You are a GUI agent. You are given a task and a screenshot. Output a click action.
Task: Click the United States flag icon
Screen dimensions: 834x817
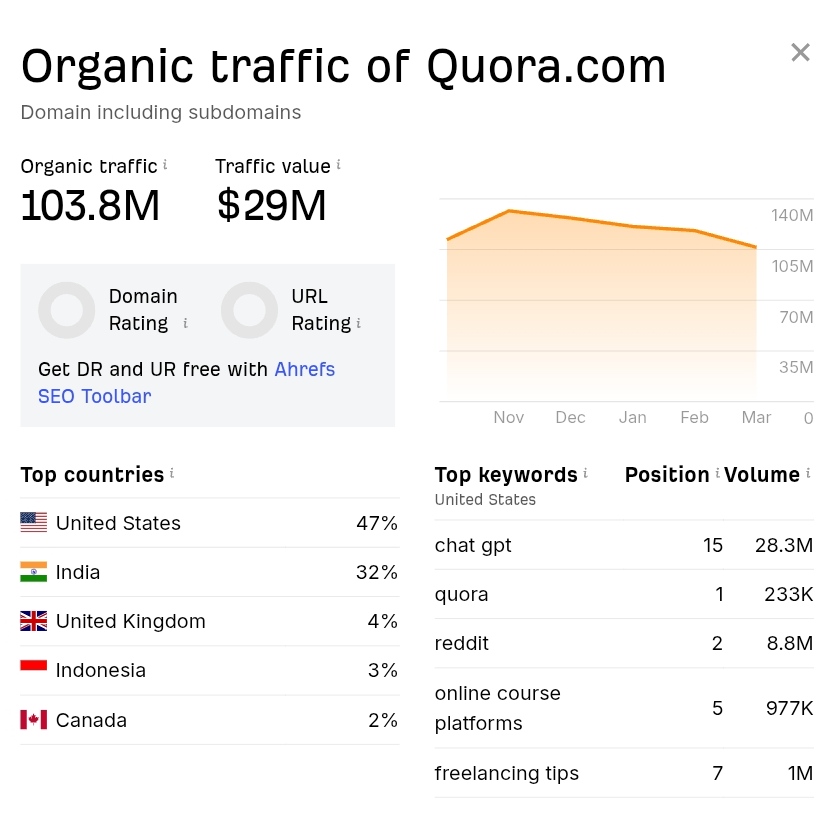[x=33, y=522]
